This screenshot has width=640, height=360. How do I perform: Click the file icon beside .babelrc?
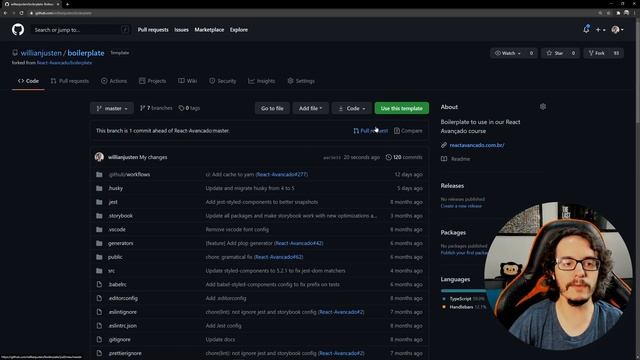tap(99, 284)
